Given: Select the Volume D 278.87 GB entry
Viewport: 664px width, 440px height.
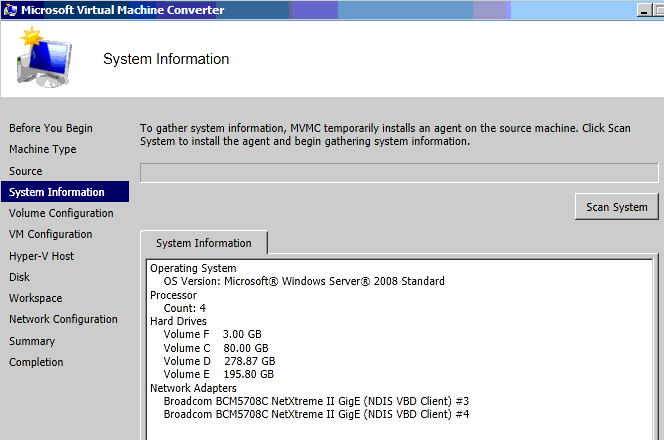Looking at the screenshot, I should [219, 361].
